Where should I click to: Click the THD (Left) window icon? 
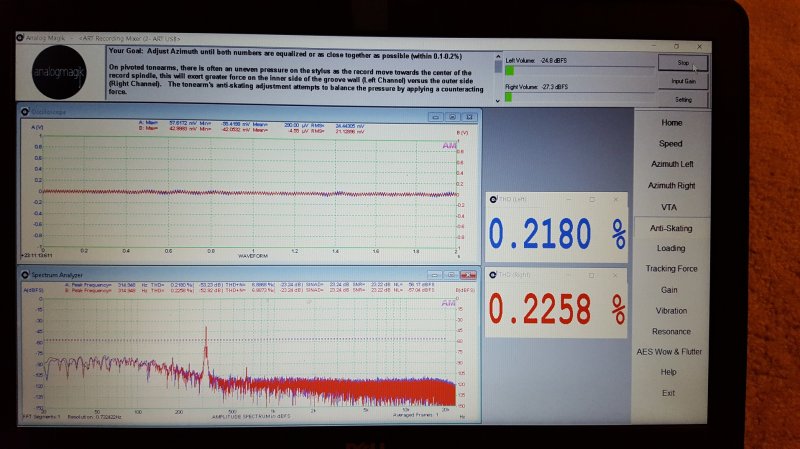pos(493,199)
